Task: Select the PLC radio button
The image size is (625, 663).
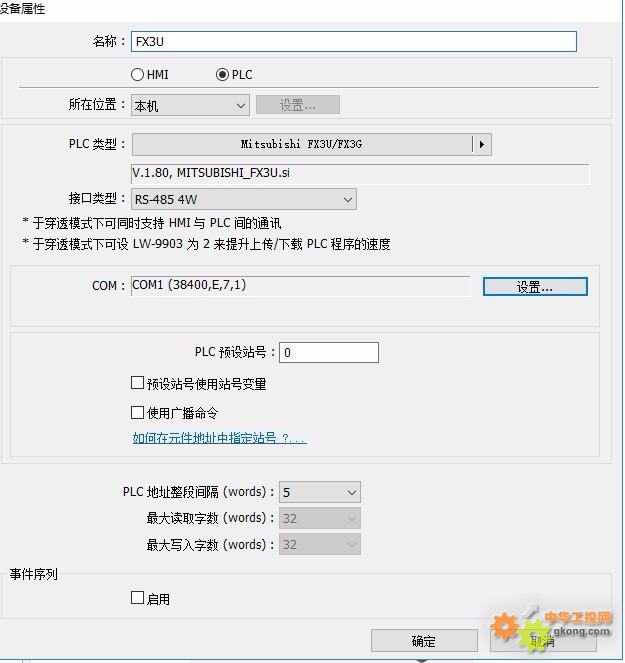Action: coord(222,75)
